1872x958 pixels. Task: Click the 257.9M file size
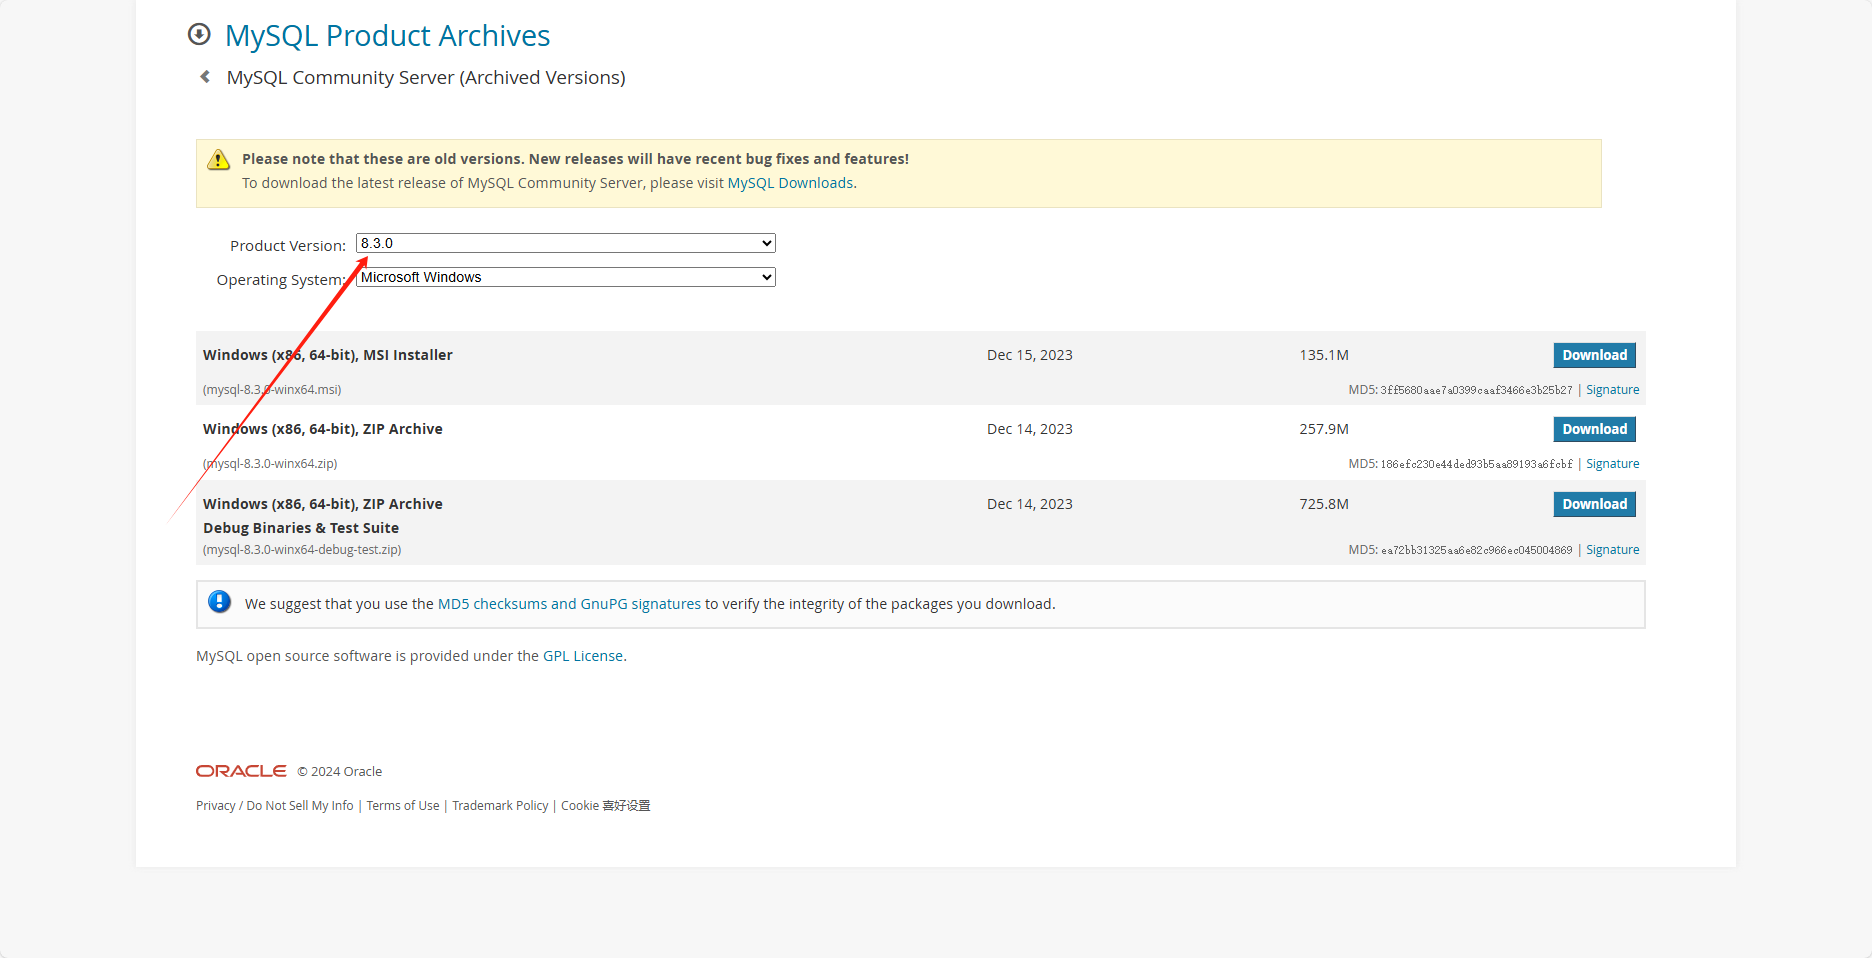[x=1324, y=429]
